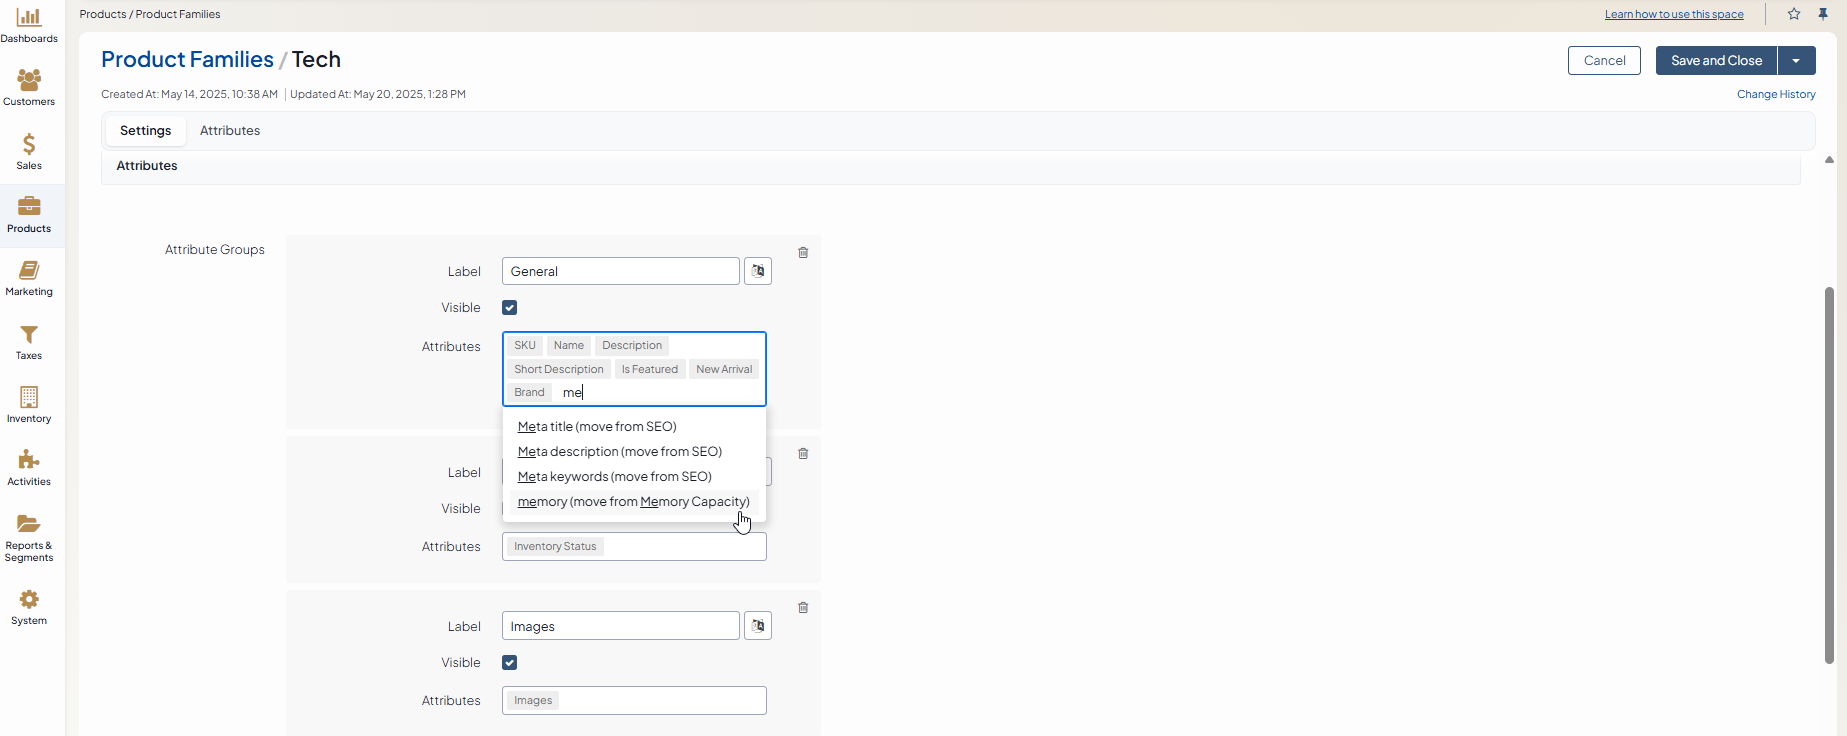Screen dimensions: 1847x736
Task: Expand the Save and Close dropdown arrow
Action: 1796,61
